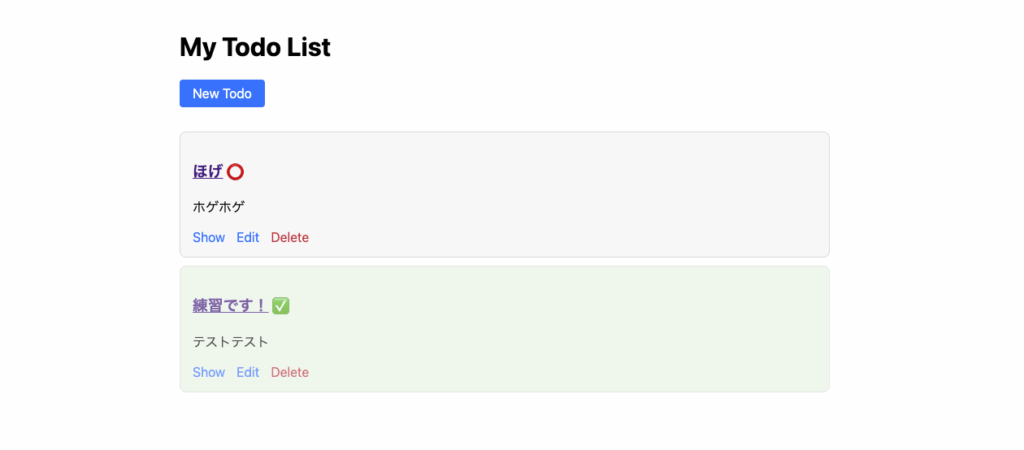This screenshot has width=1024, height=450.
Task: Click the テストテスト description text
Action: coord(231,342)
